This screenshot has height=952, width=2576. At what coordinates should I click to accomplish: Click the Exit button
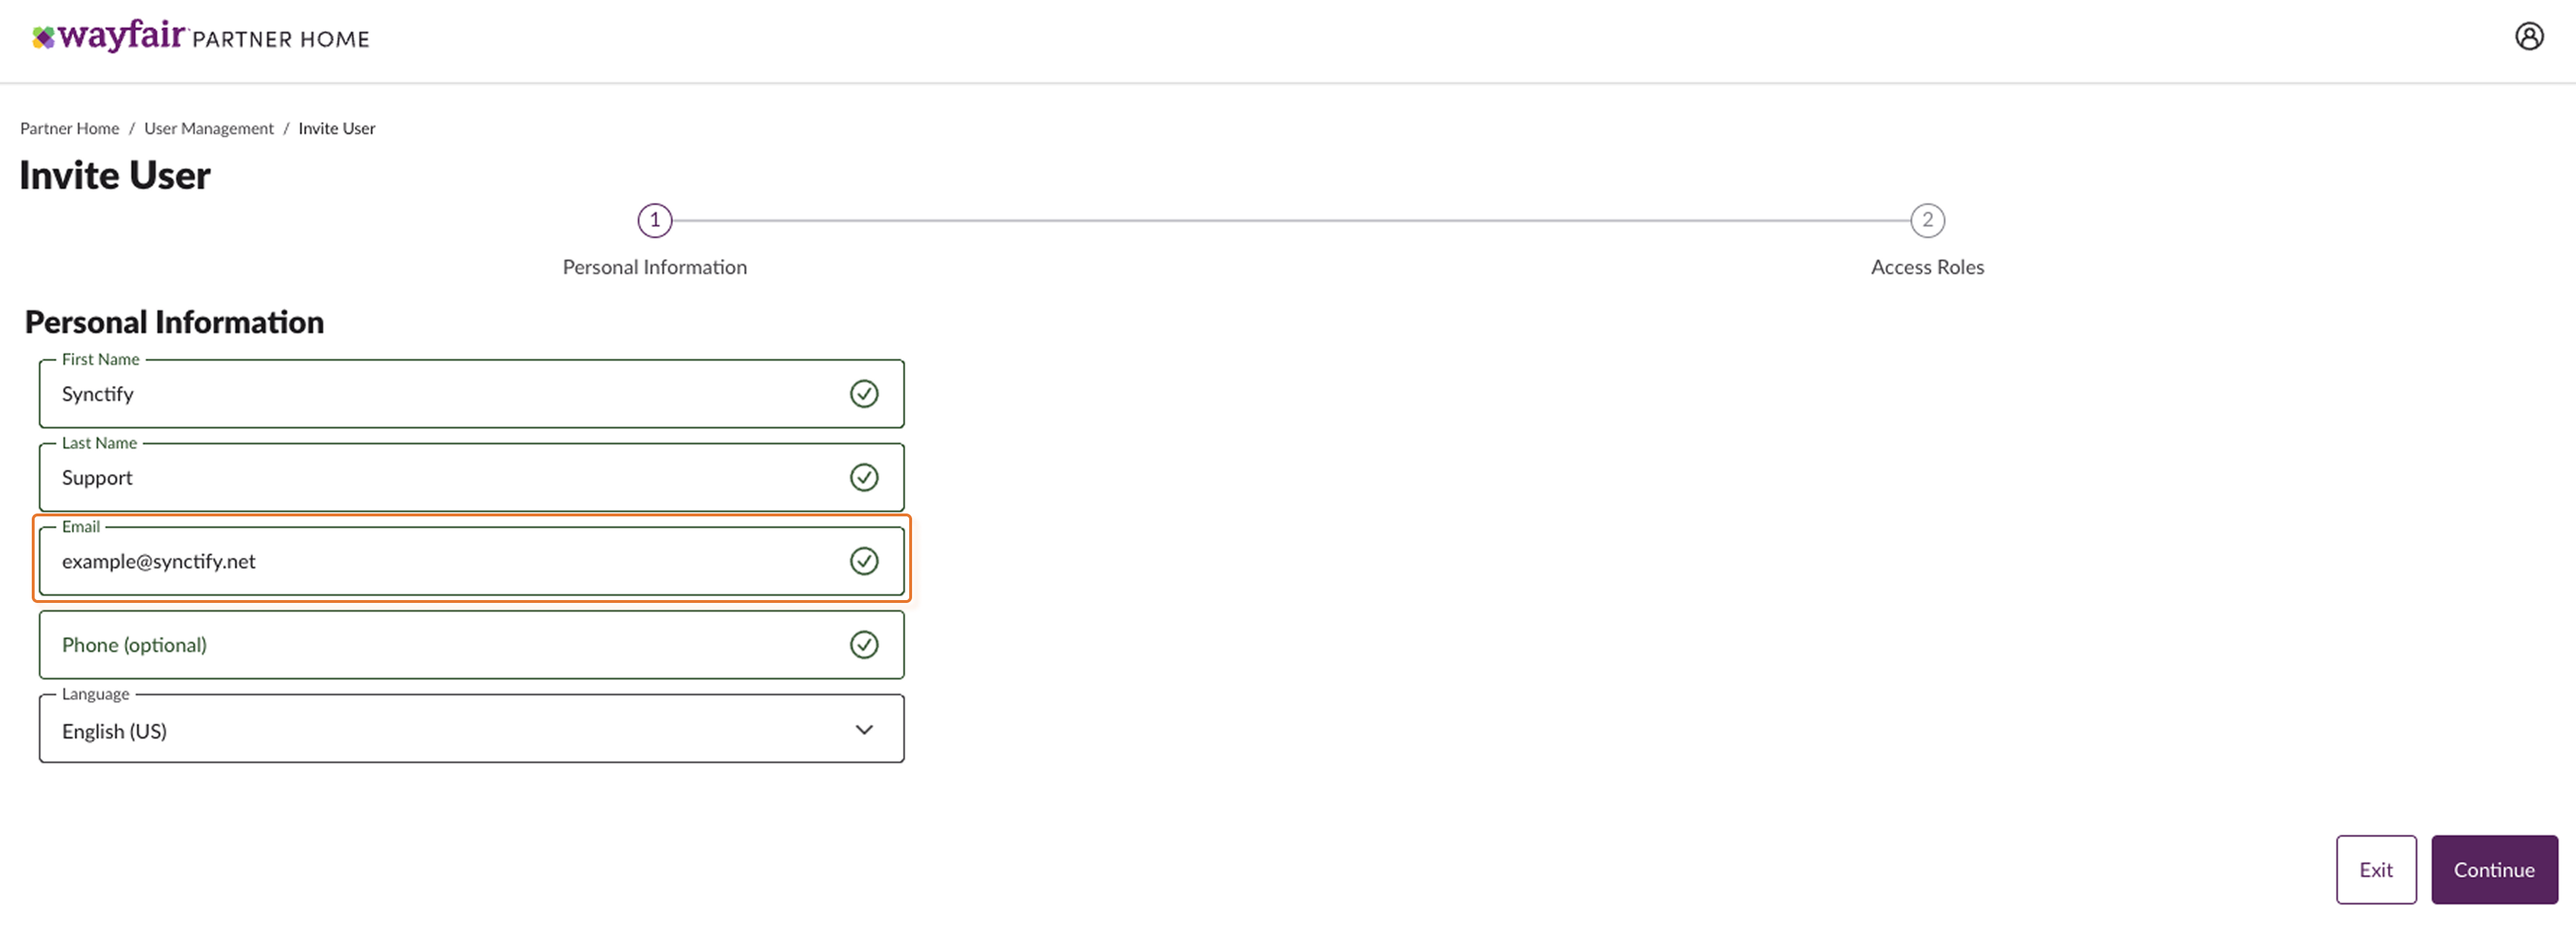(2375, 870)
